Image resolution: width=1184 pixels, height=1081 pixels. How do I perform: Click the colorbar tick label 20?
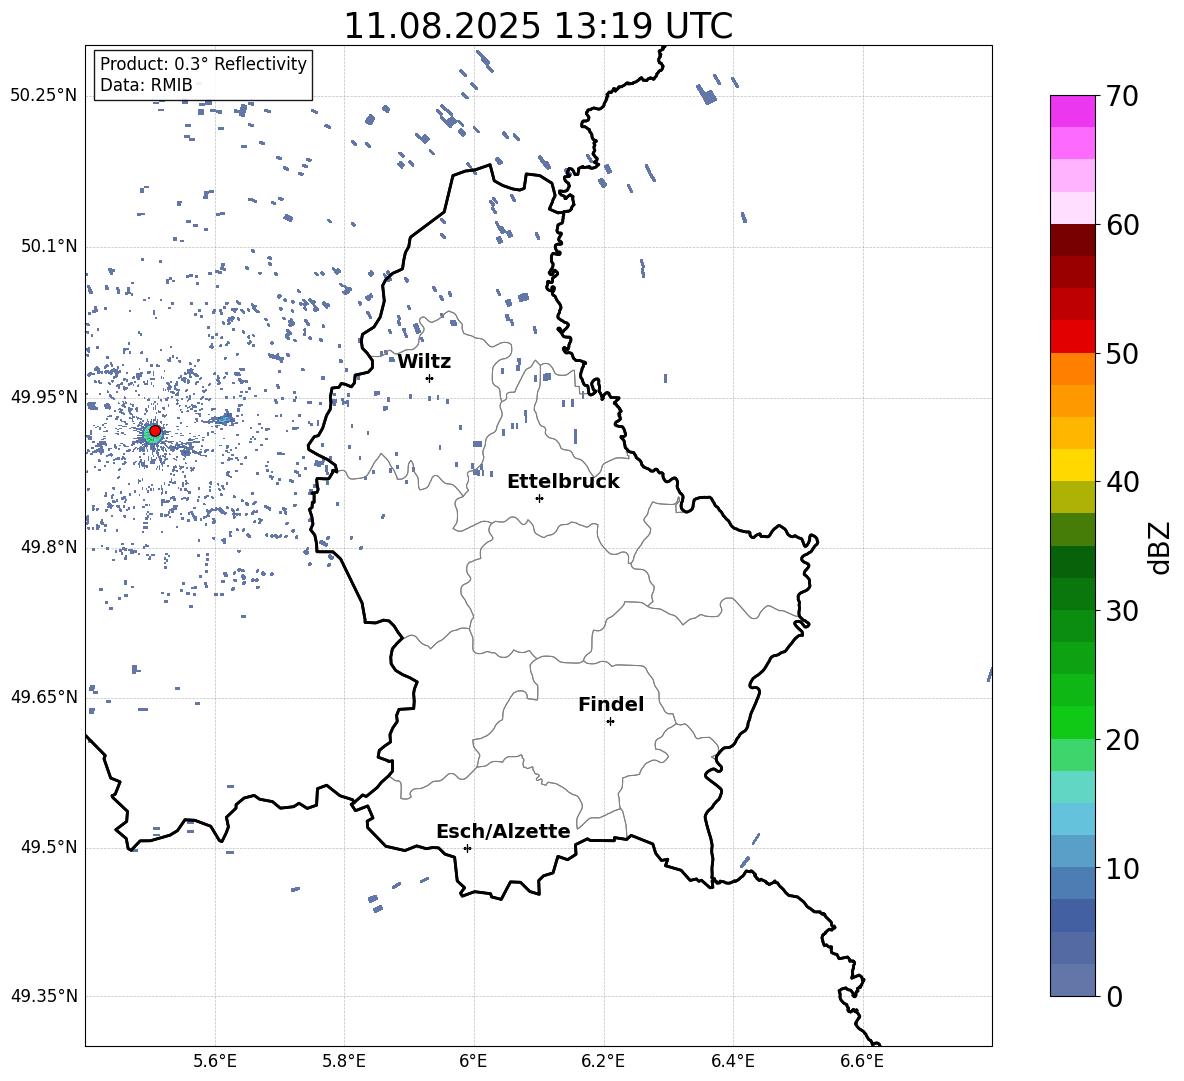[1122, 740]
